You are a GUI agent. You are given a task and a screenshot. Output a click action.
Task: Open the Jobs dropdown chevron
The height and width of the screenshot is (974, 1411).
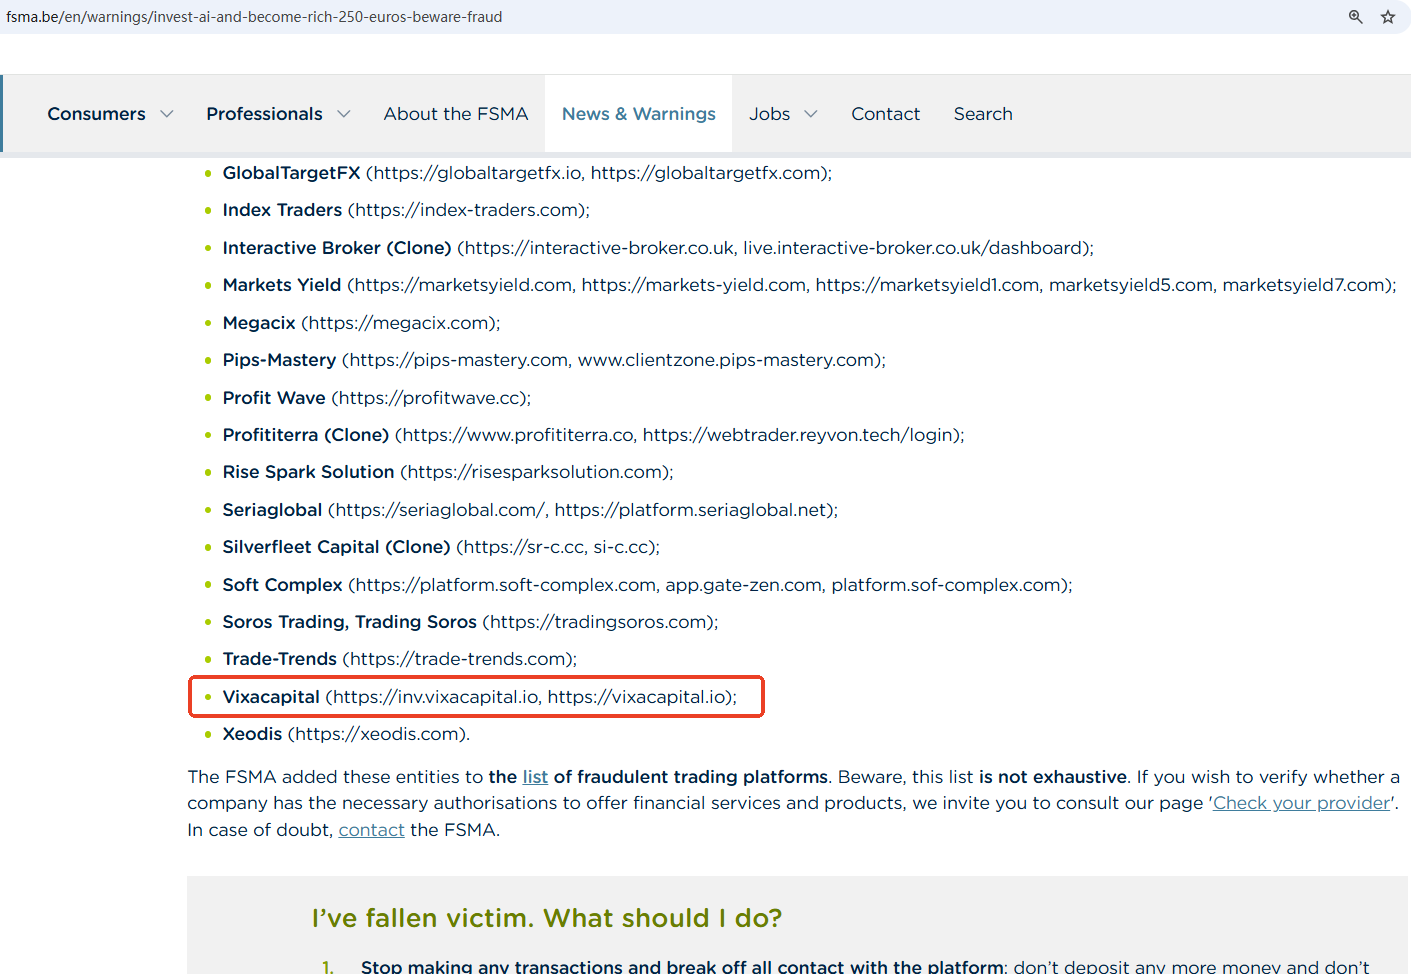[811, 114]
